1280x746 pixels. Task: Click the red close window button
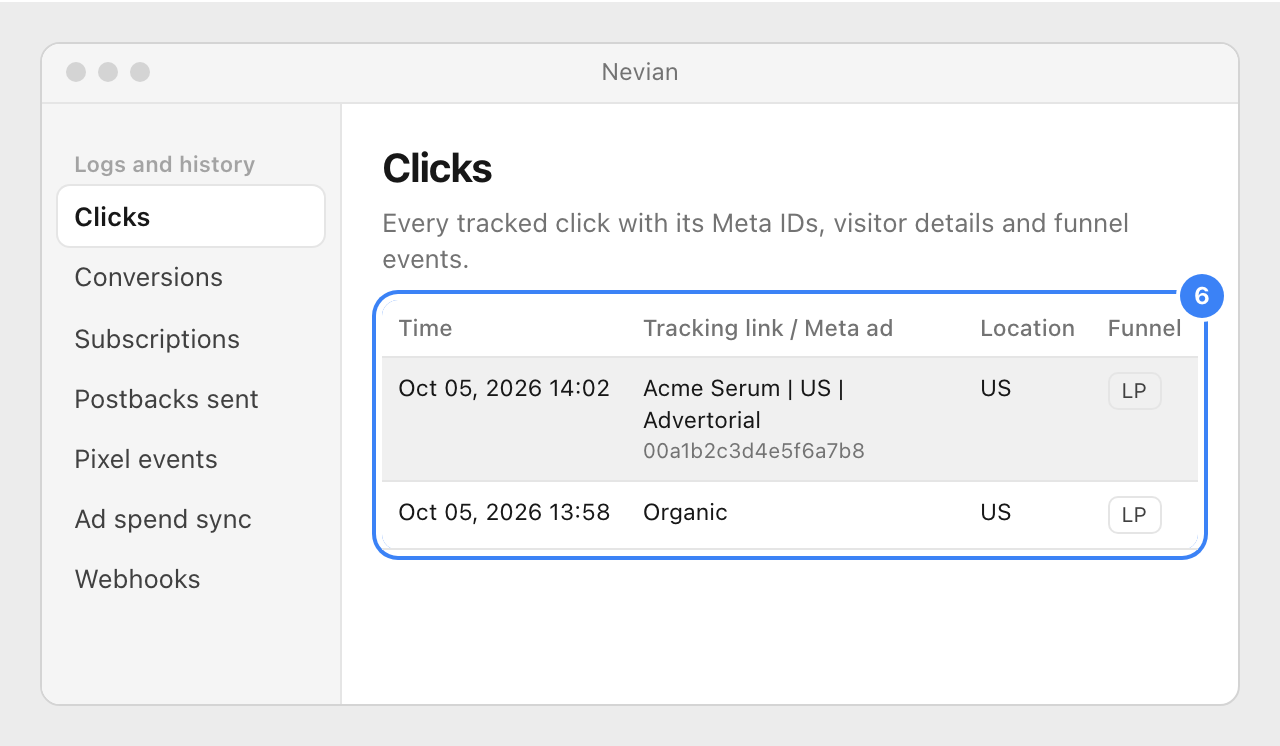point(76,72)
